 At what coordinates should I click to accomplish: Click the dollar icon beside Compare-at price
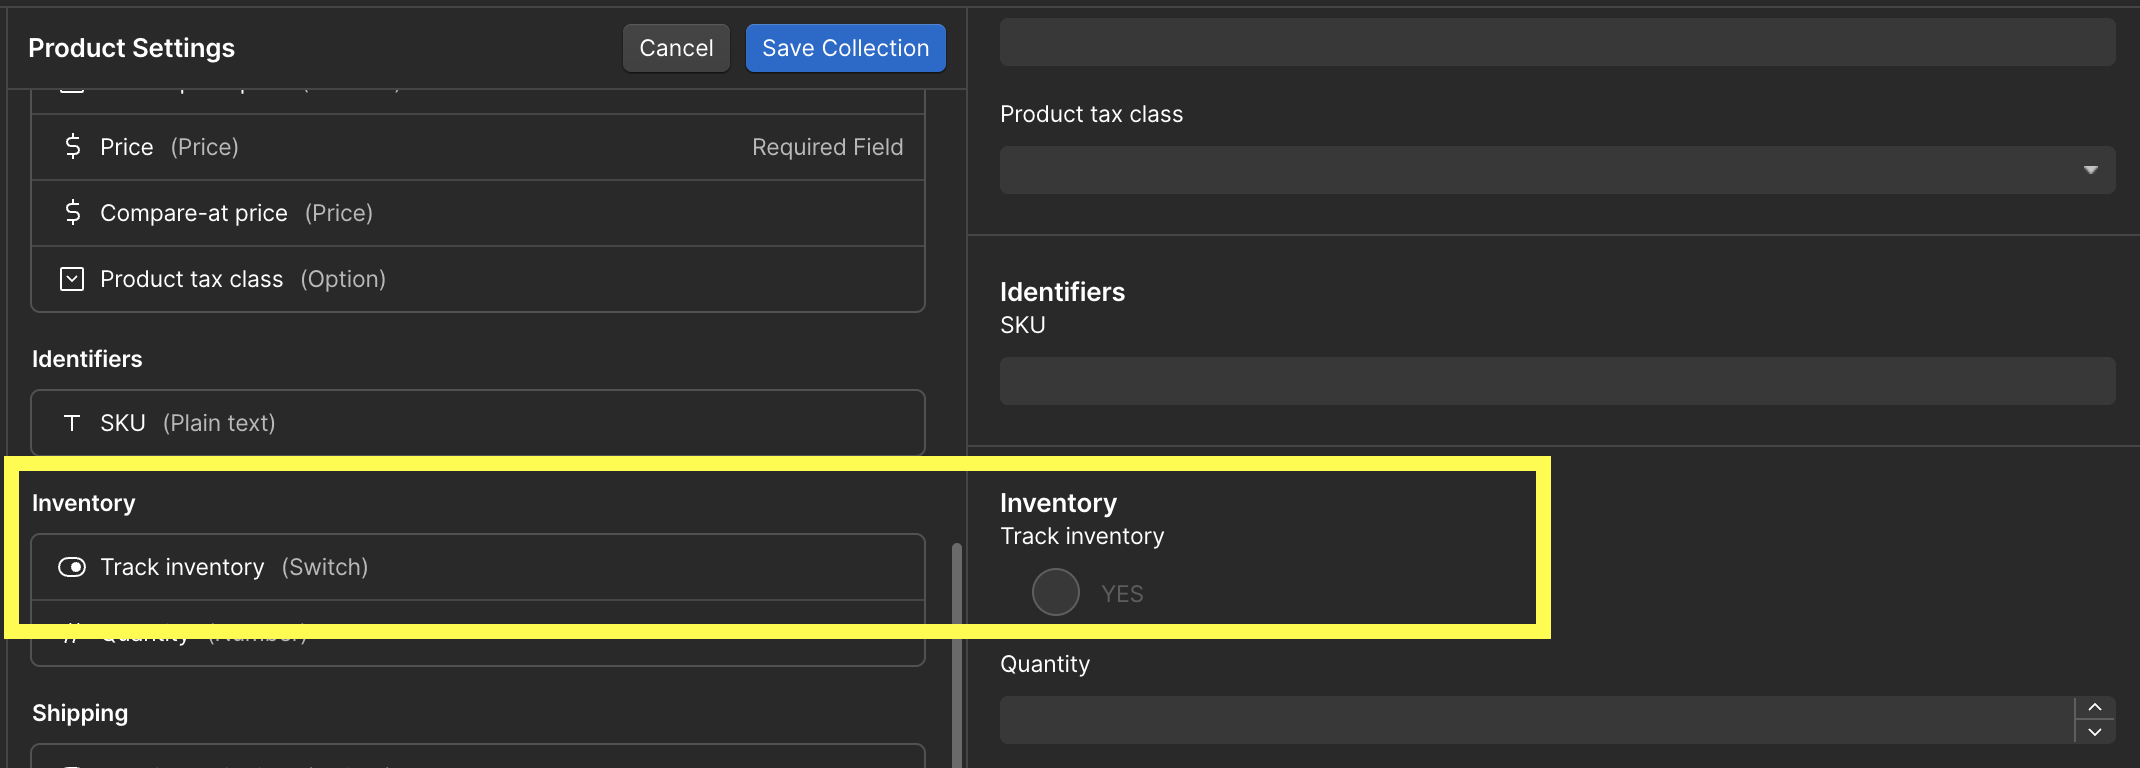[72, 213]
